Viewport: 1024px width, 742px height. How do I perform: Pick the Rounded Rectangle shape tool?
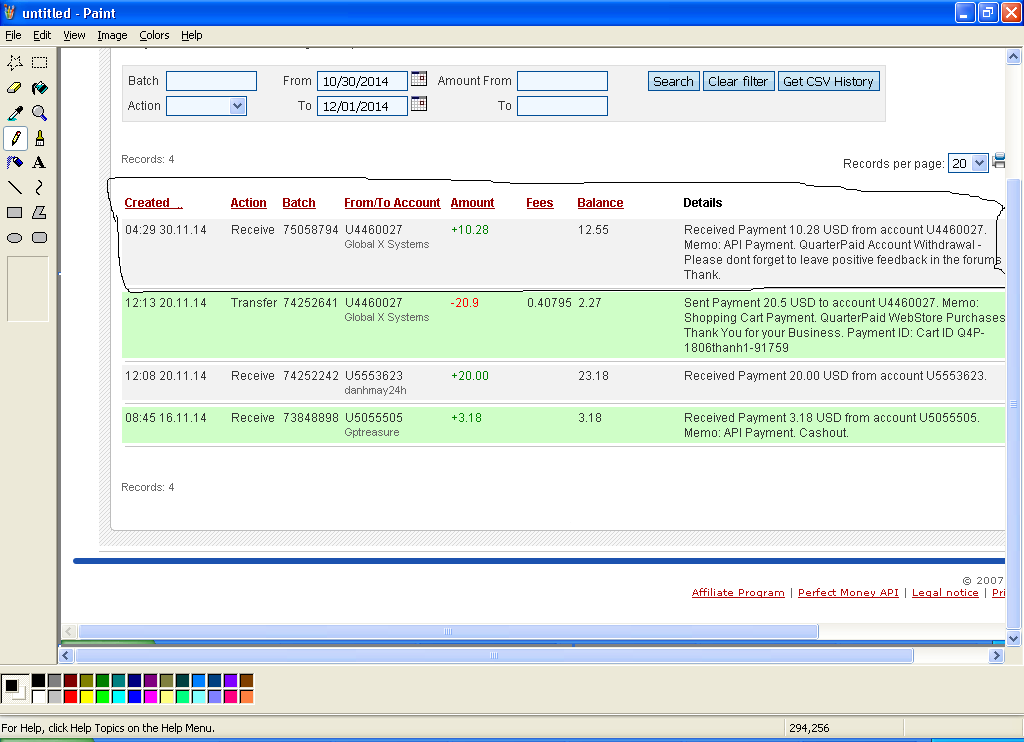(39, 237)
